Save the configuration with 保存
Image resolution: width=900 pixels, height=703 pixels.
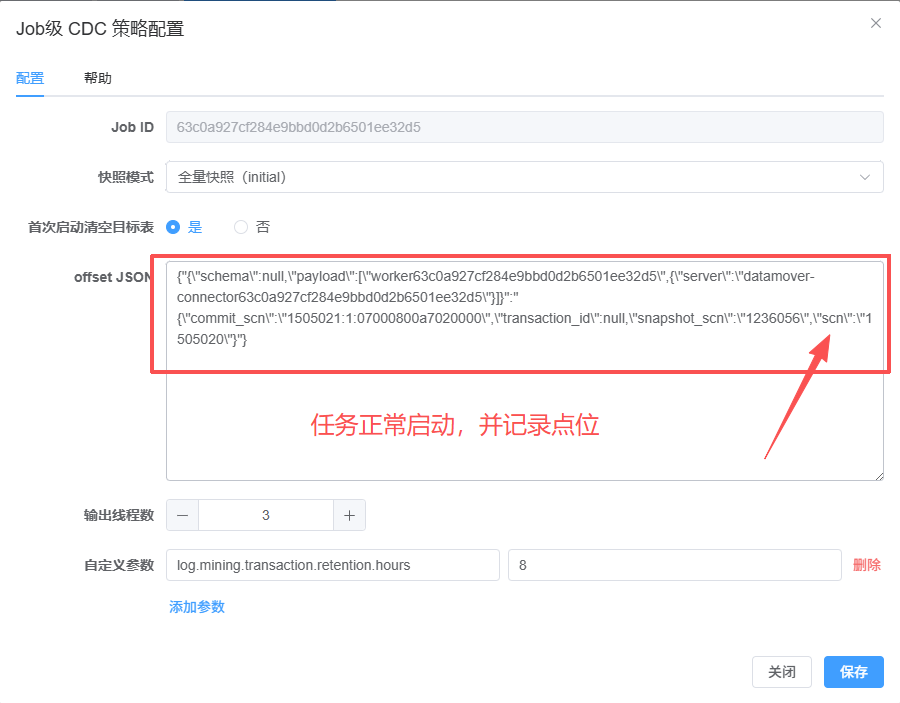[854, 672]
